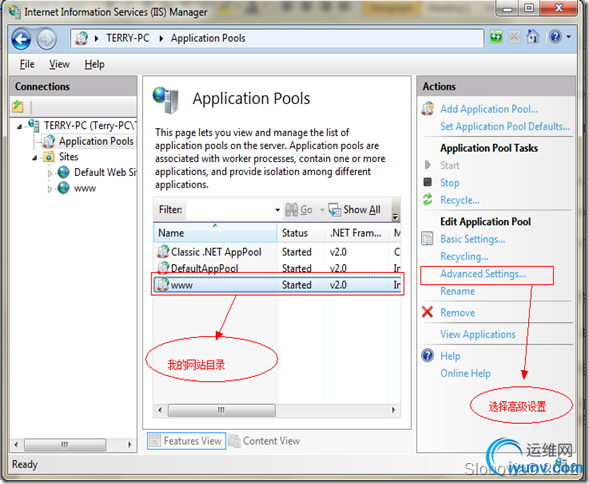Click the green Refresh page icon
This screenshot has width=589, height=484.
tap(496, 37)
